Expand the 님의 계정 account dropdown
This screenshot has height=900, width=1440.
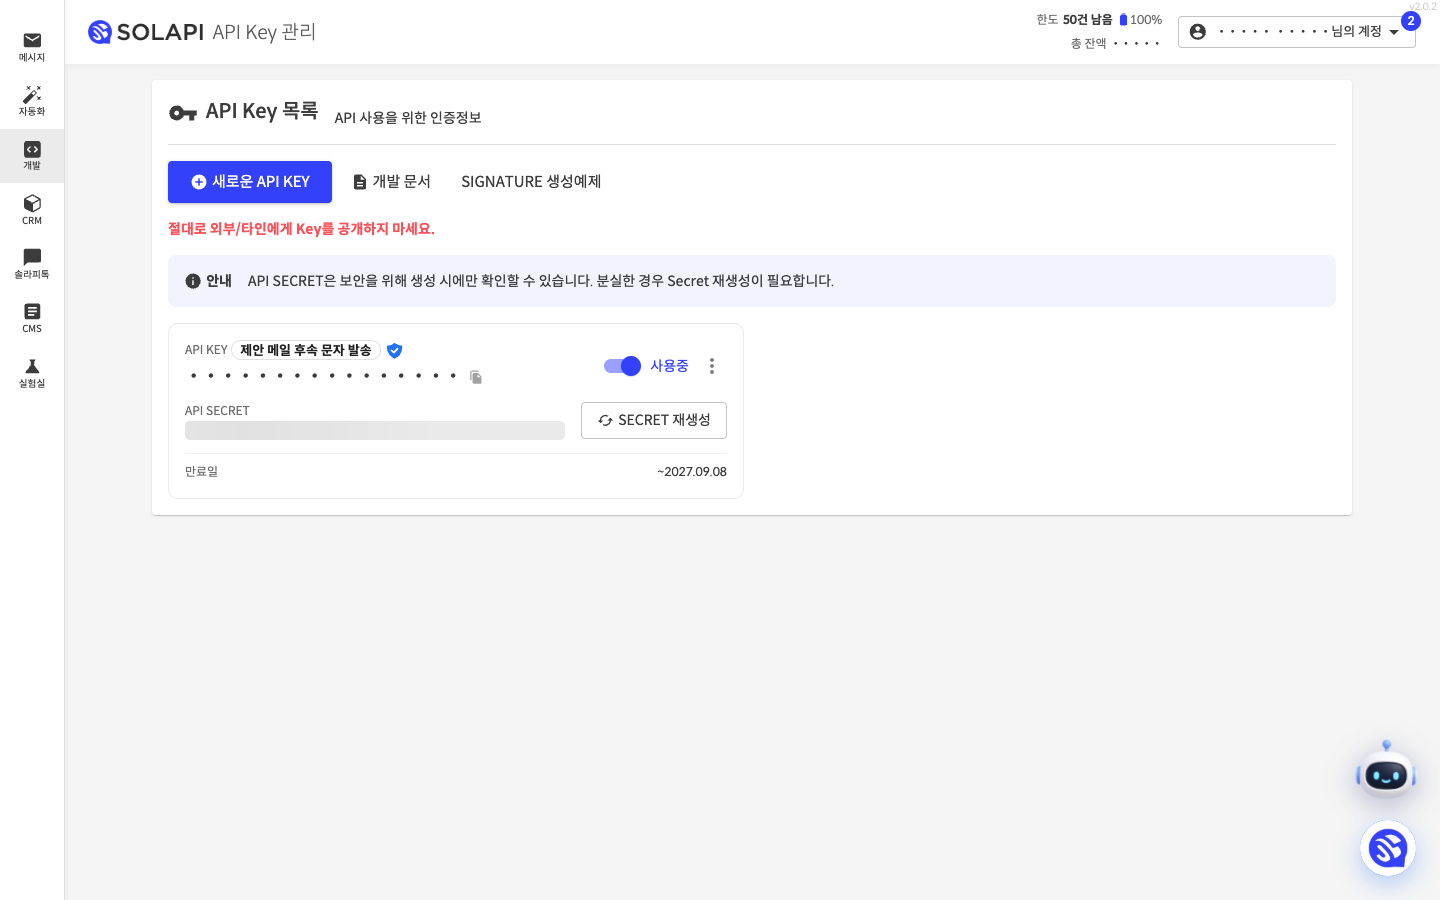pyautogui.click(x=1296, y=32)
